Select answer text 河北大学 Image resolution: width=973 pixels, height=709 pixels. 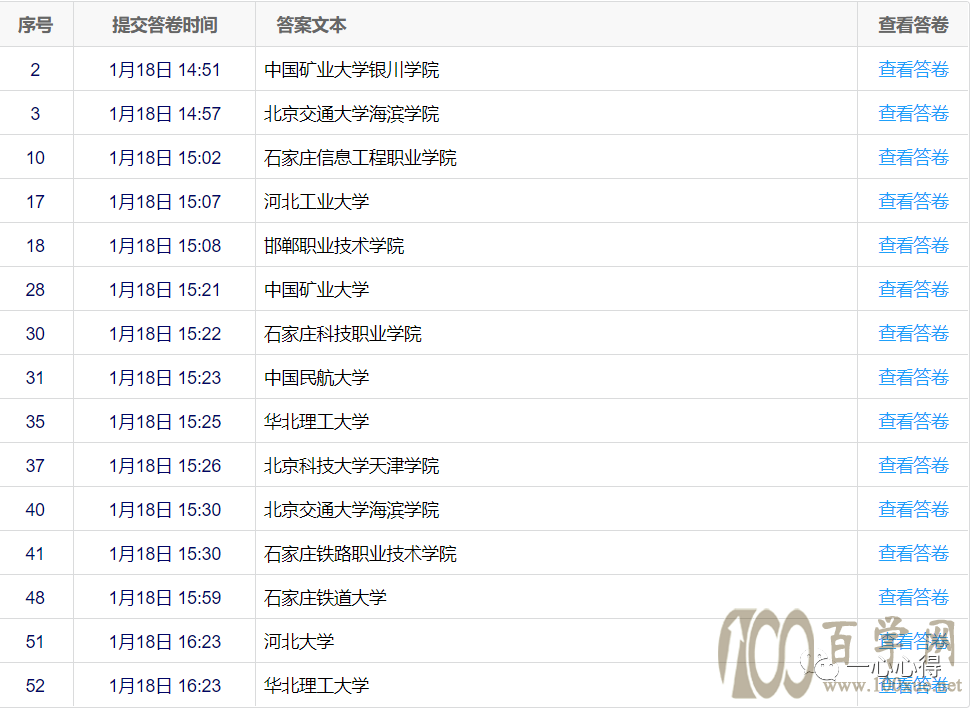click(x=299, y=642)
